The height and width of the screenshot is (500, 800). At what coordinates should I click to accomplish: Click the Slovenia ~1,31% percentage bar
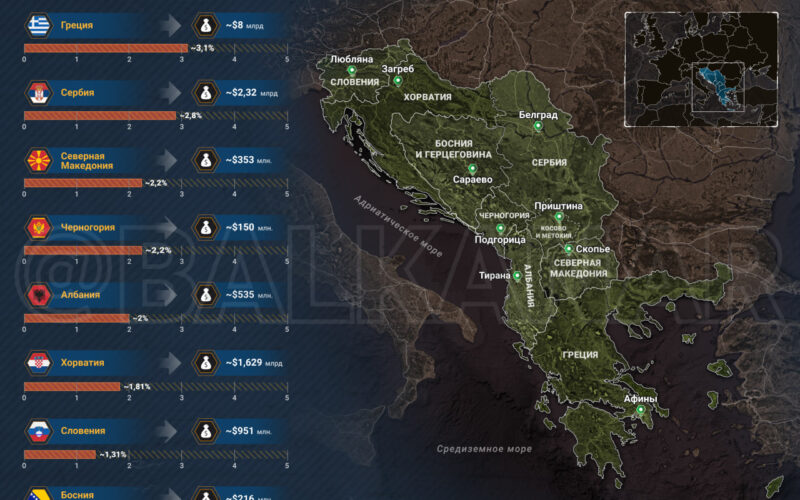point(60,454)
